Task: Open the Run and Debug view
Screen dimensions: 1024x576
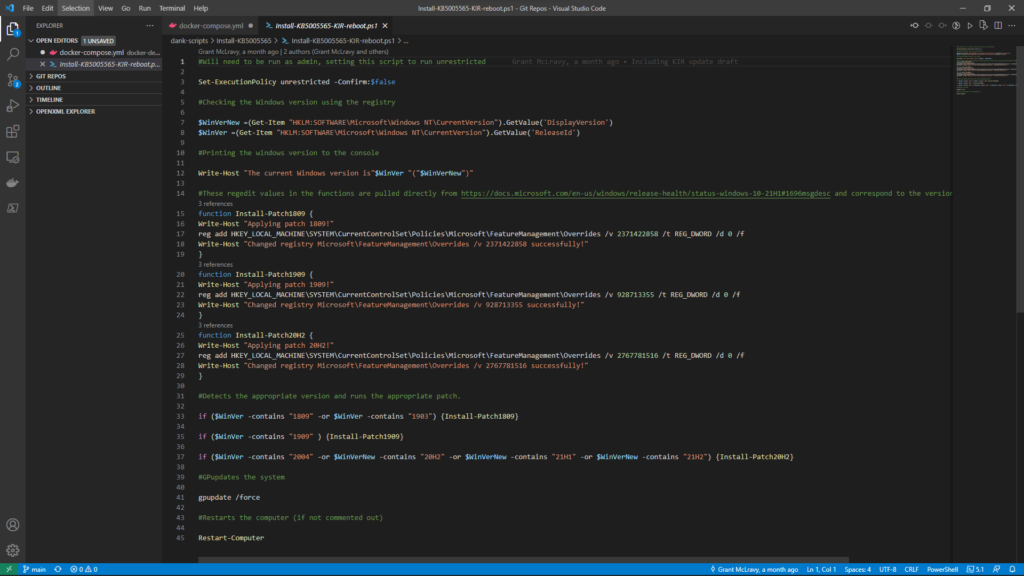Action: pyautogui.click(x=13, y=105)
